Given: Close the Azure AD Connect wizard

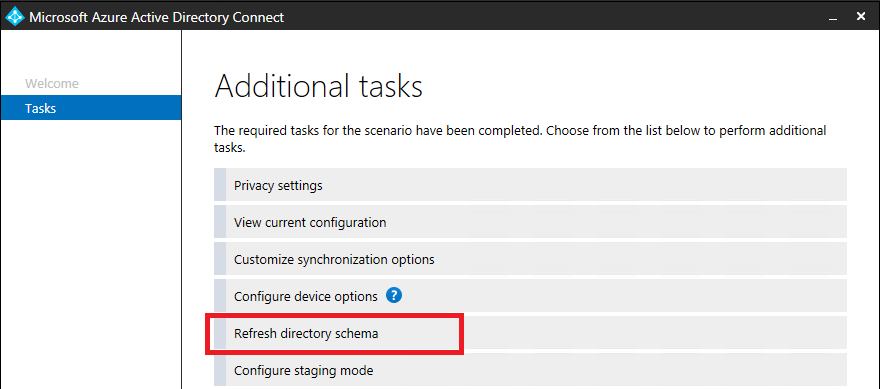Looking at the screenshot, I should point(861,17).
